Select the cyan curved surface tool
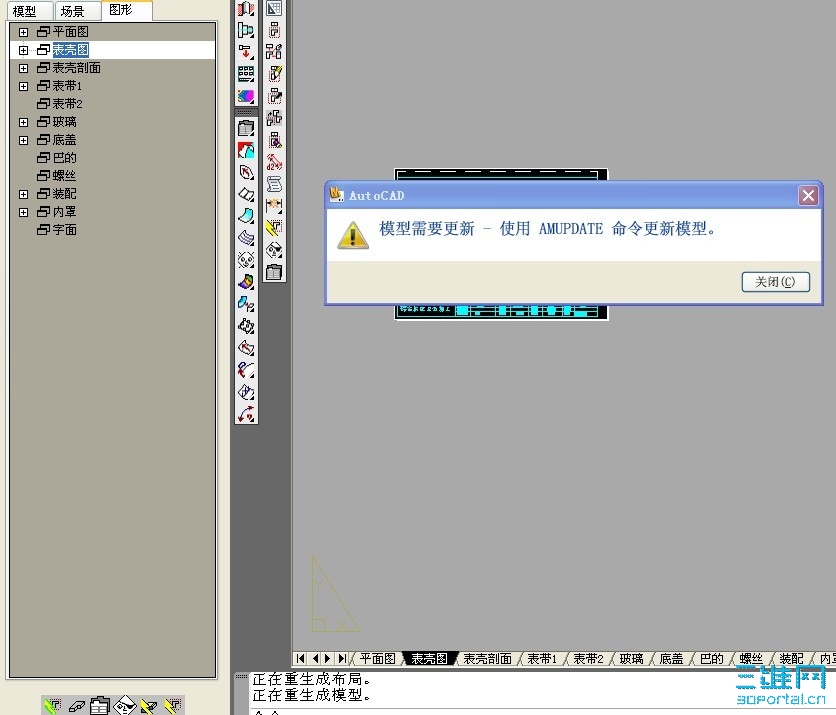The width and height of the screenshot is (836, 715). (246, 216)
